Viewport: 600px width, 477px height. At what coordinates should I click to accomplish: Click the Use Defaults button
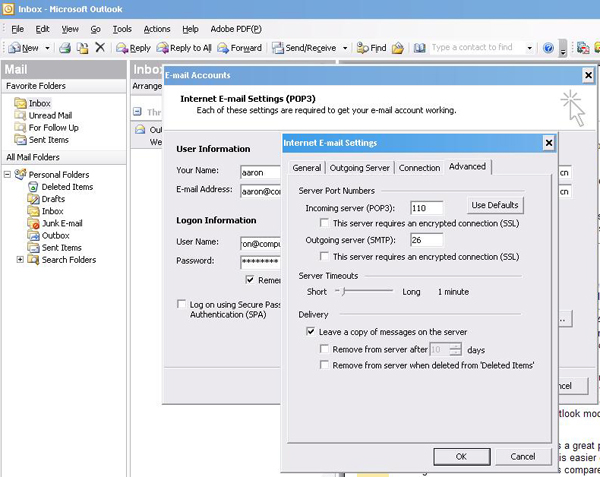click(x=495, y=205)
